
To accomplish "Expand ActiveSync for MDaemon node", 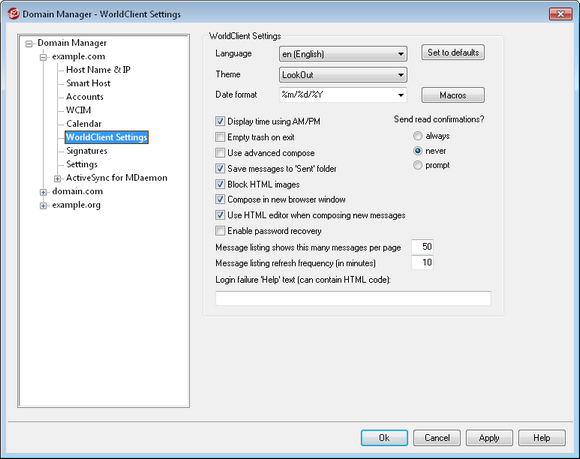I will tap(57, 179).
